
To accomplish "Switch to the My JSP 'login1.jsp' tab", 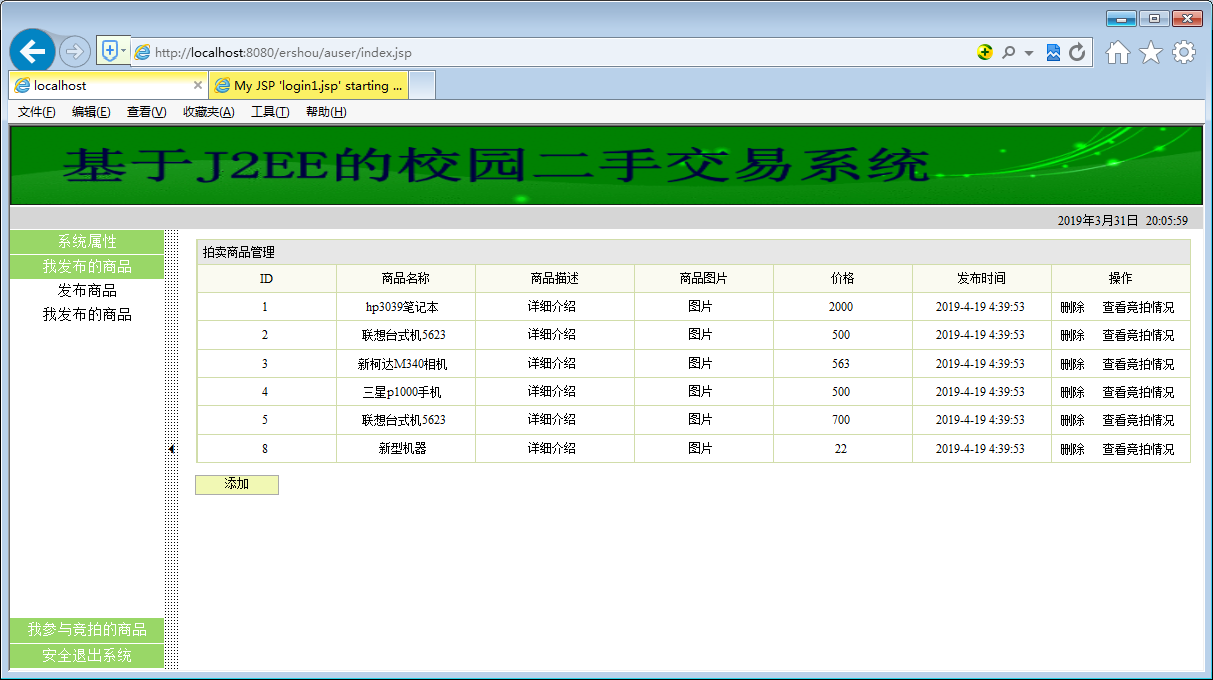I will pyautogui.click(x=309, y=86).
